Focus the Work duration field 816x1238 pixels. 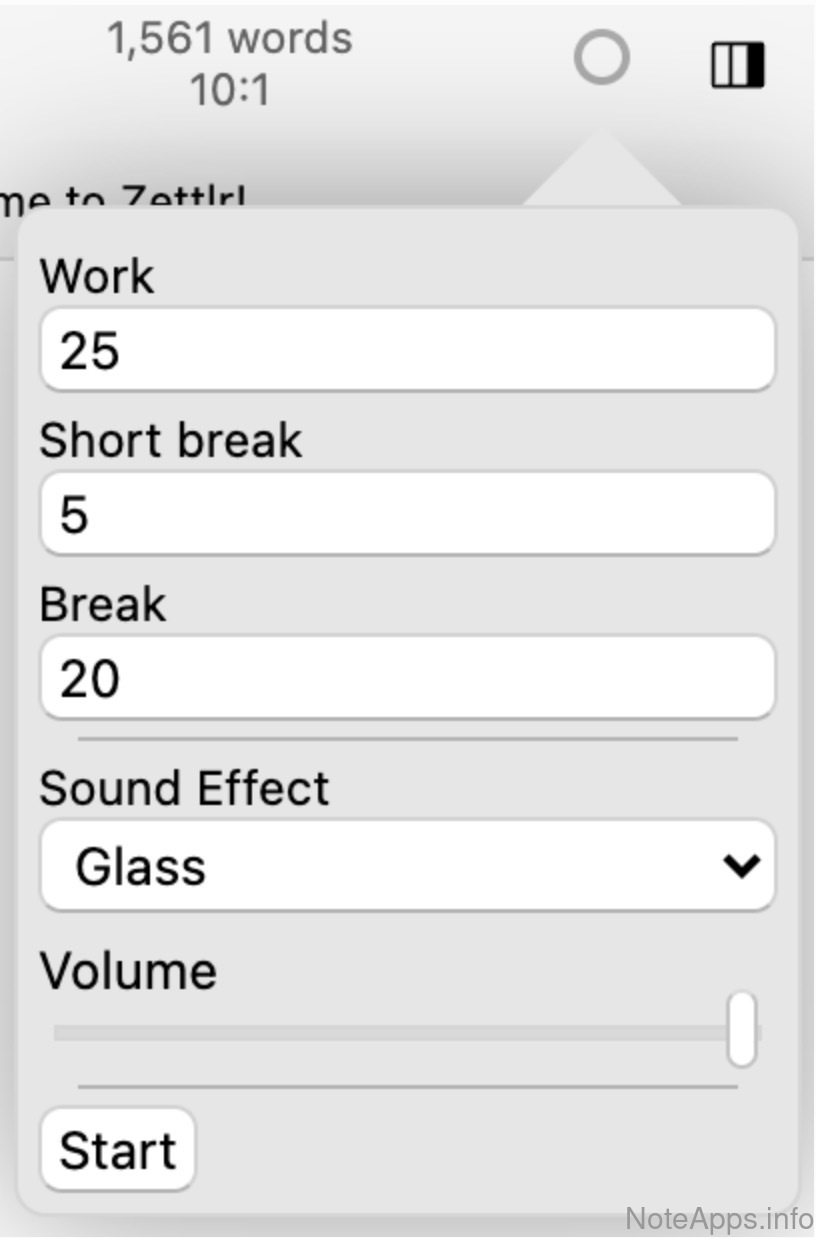coord(407,350)
